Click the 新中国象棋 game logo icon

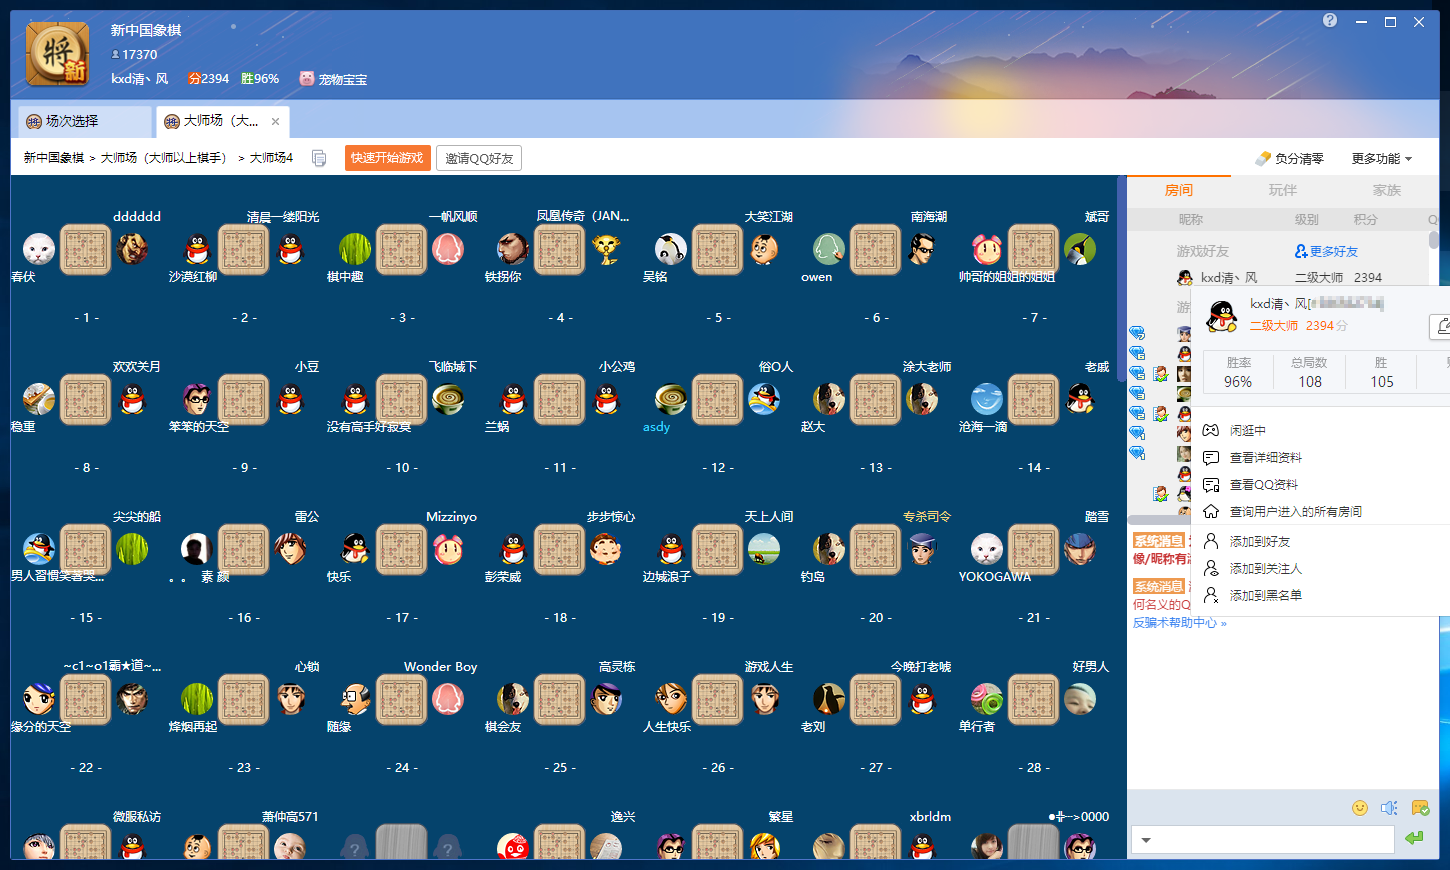[x=57, y=54]
